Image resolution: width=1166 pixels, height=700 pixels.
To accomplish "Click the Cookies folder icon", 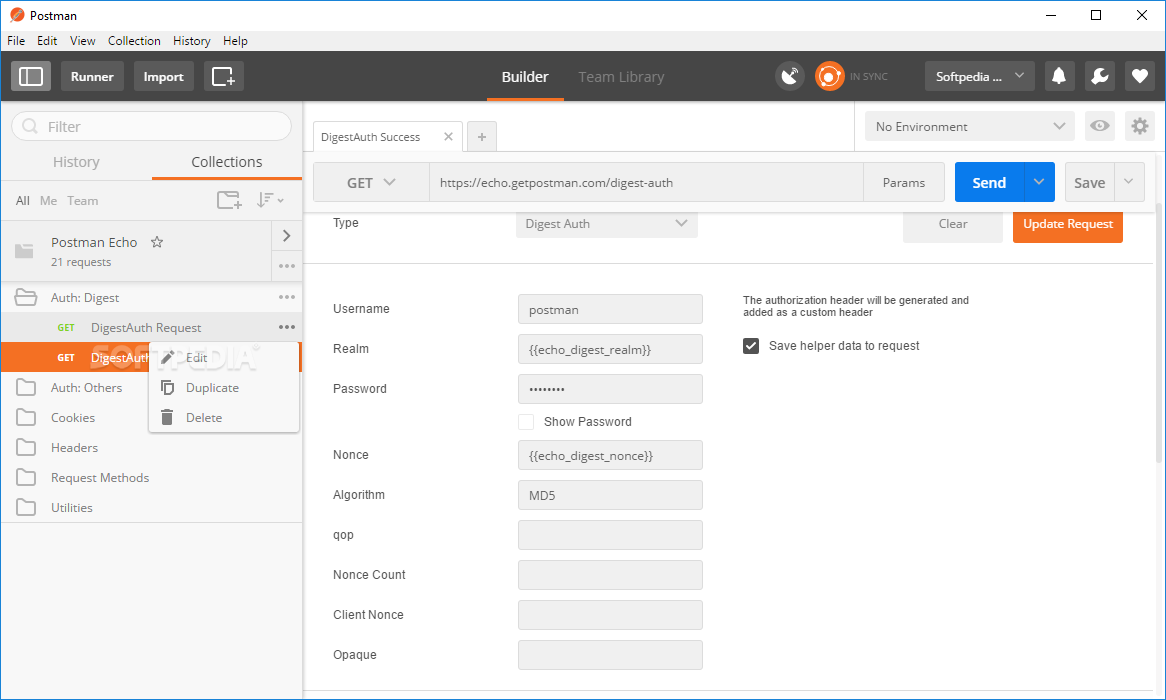I will click(26, 417).
